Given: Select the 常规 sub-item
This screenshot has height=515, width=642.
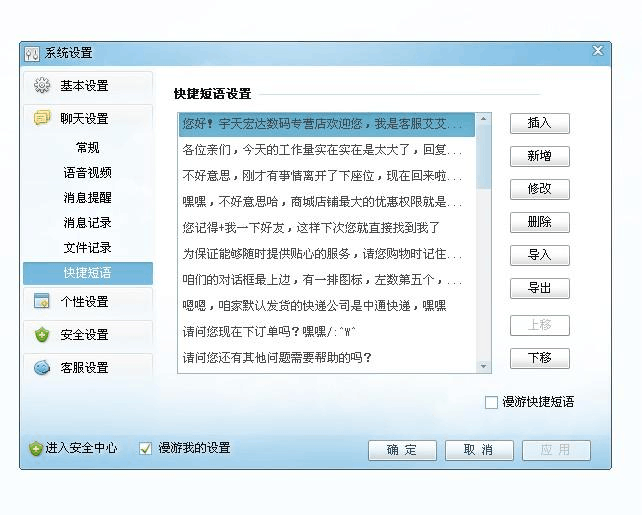Looking at the screenshot, I should [x=88, y=147].
